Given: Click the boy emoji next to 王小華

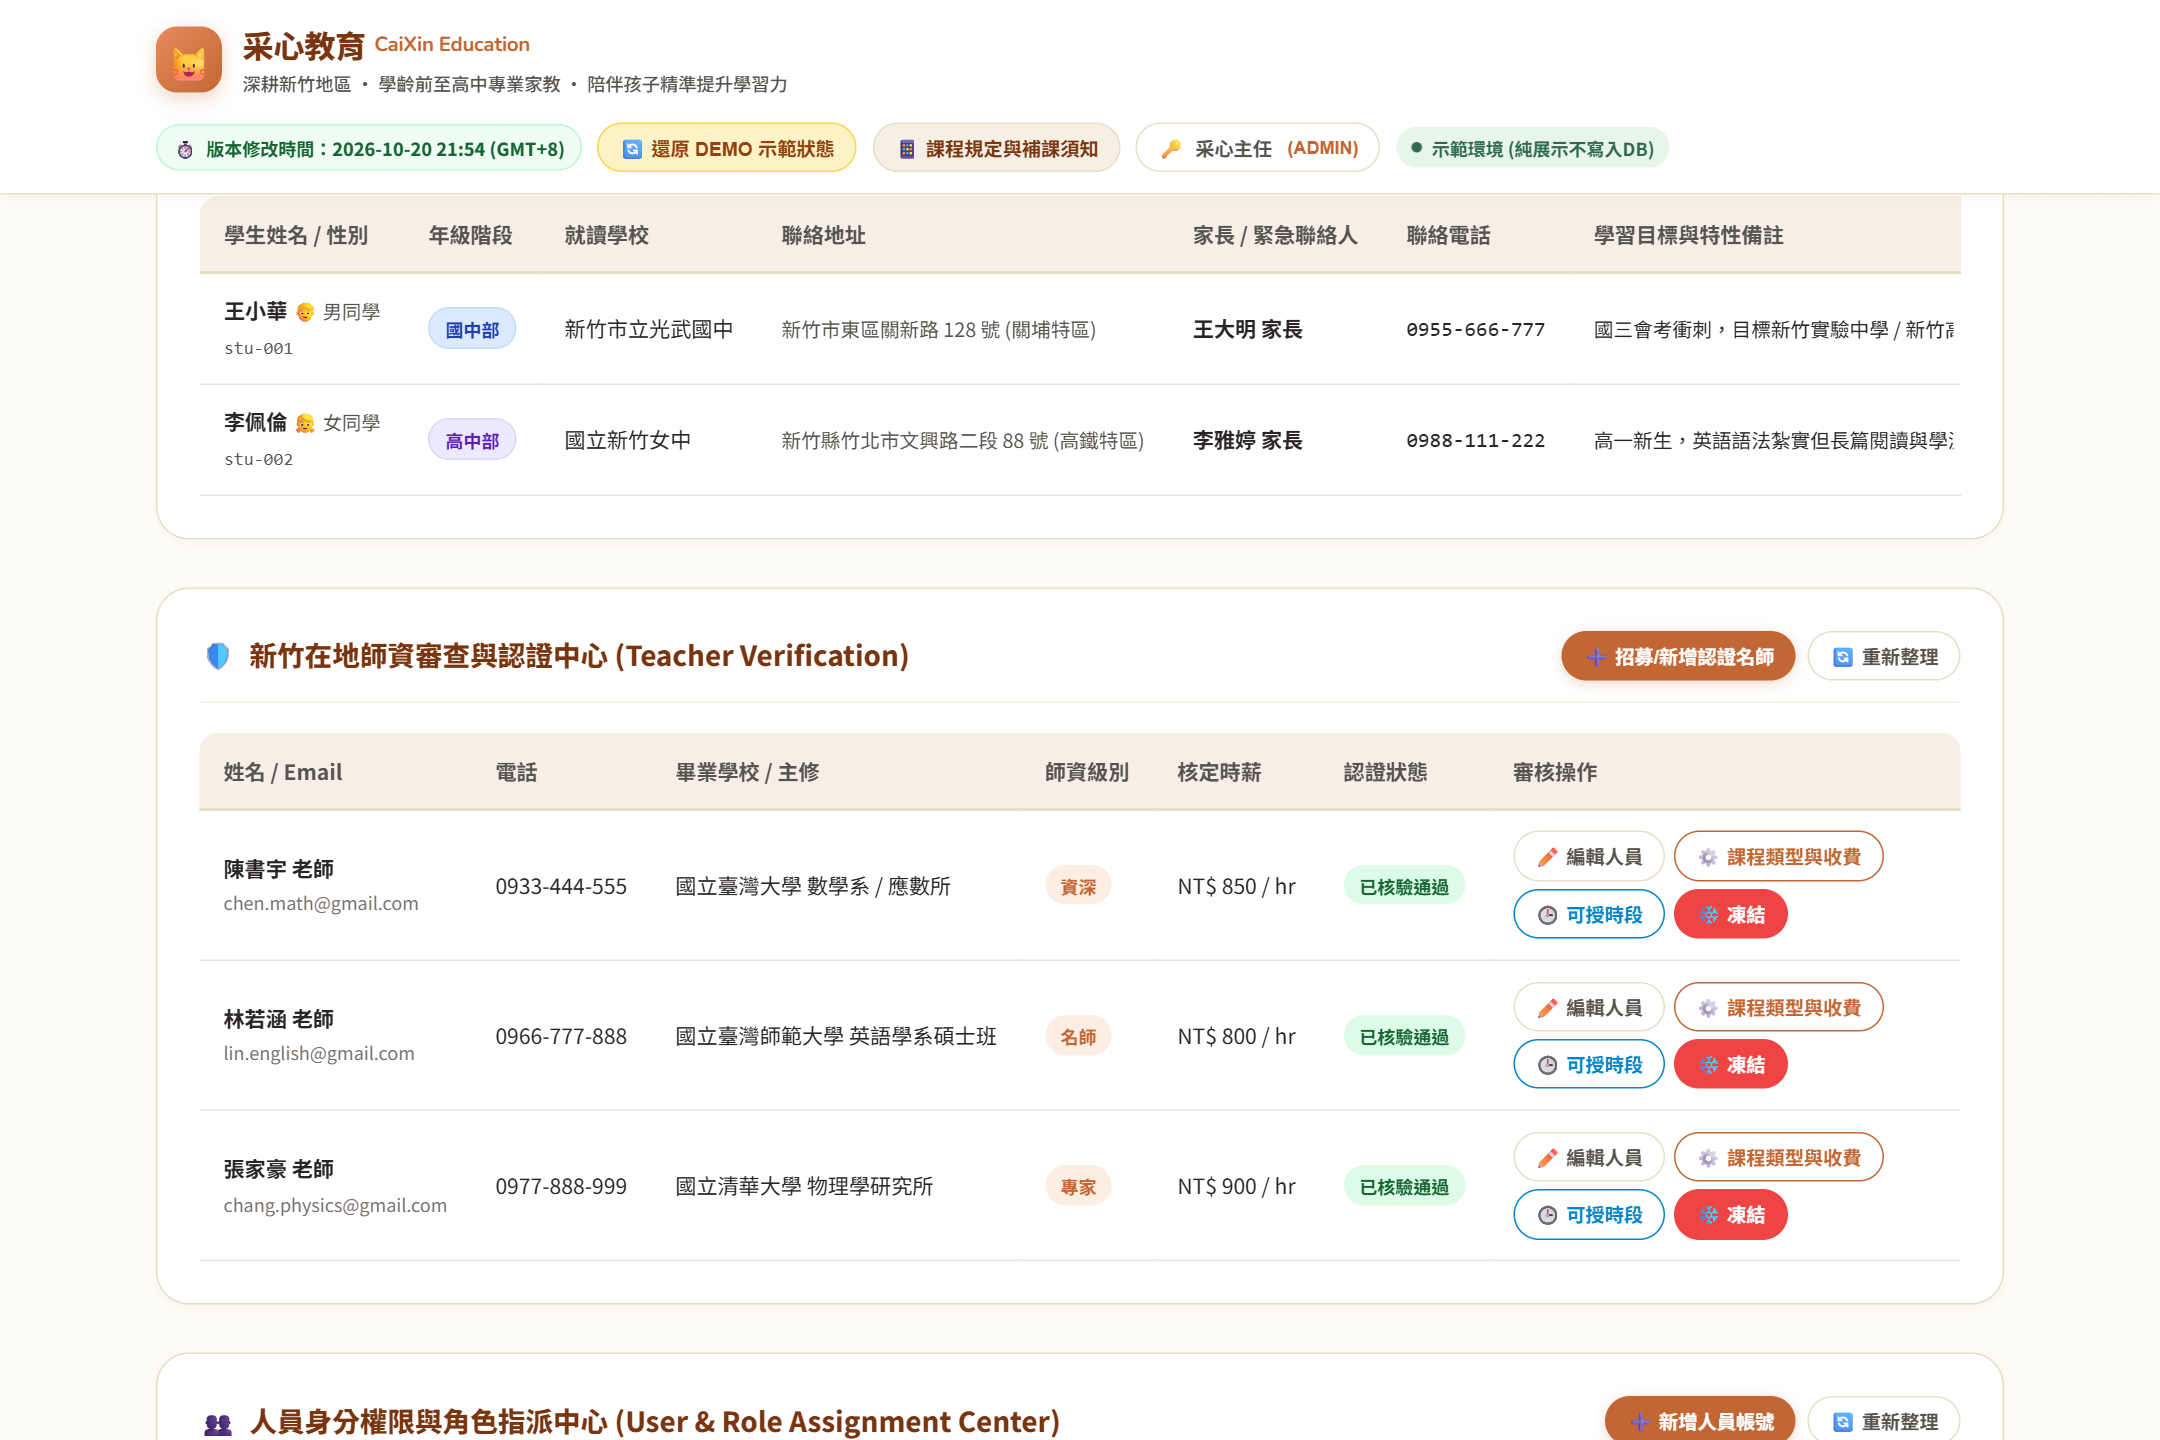Looking at the screenshot, I should 305,312.
